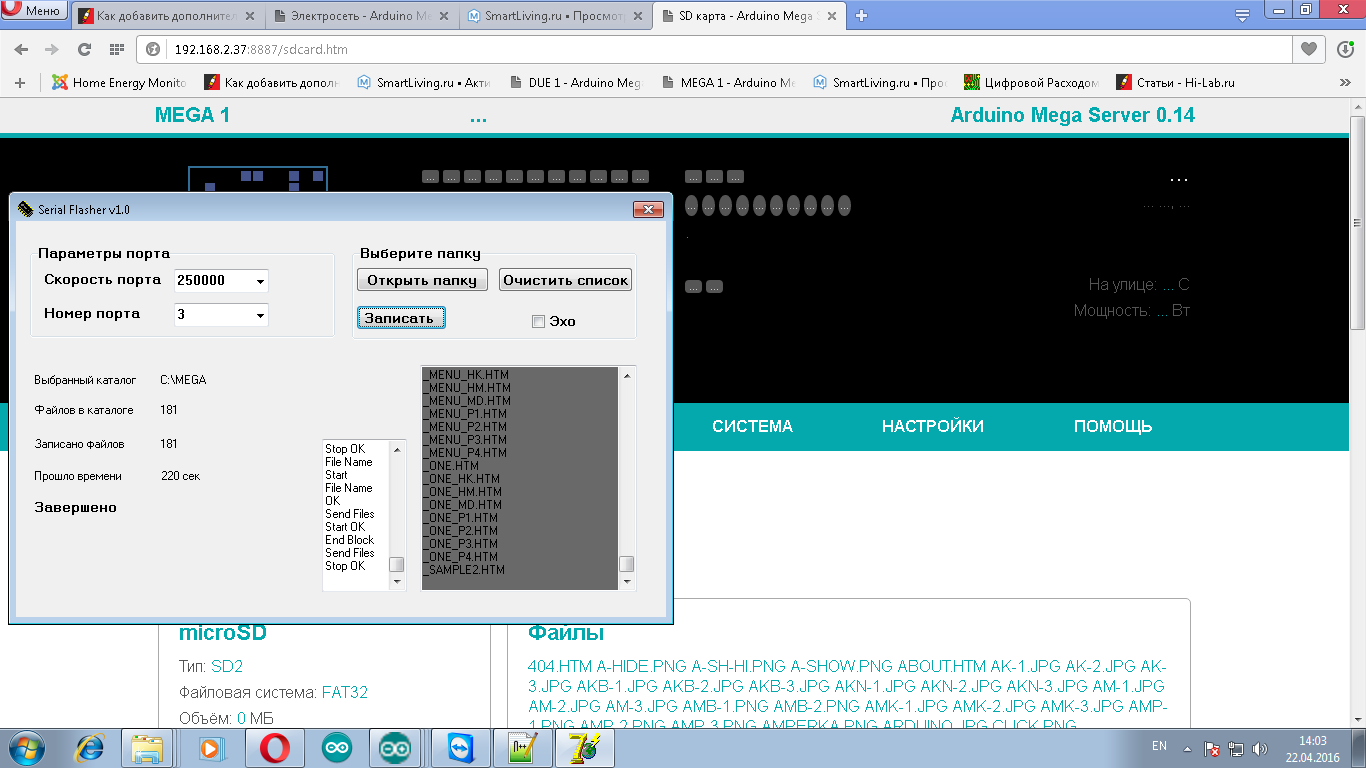Image resolution: width=1366 pixels, height=768 pixels.
Task: Click the 220 сек elapsed time value
Action: click(180, 476)
